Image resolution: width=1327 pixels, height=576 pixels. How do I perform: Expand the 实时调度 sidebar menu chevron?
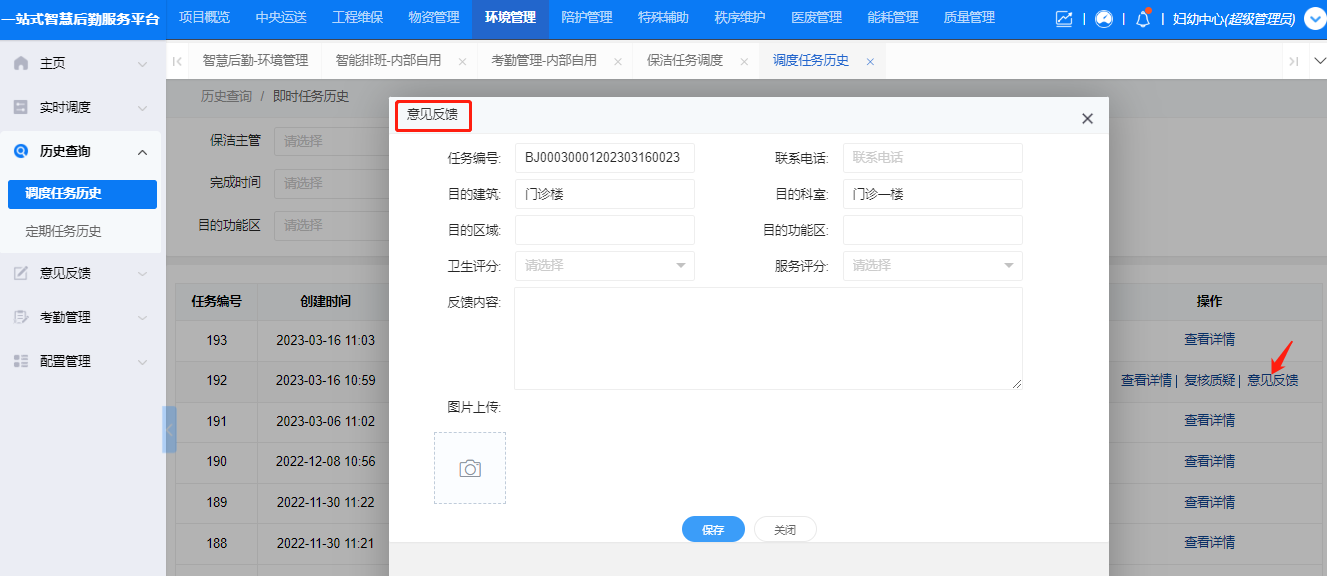coord(142,108)
